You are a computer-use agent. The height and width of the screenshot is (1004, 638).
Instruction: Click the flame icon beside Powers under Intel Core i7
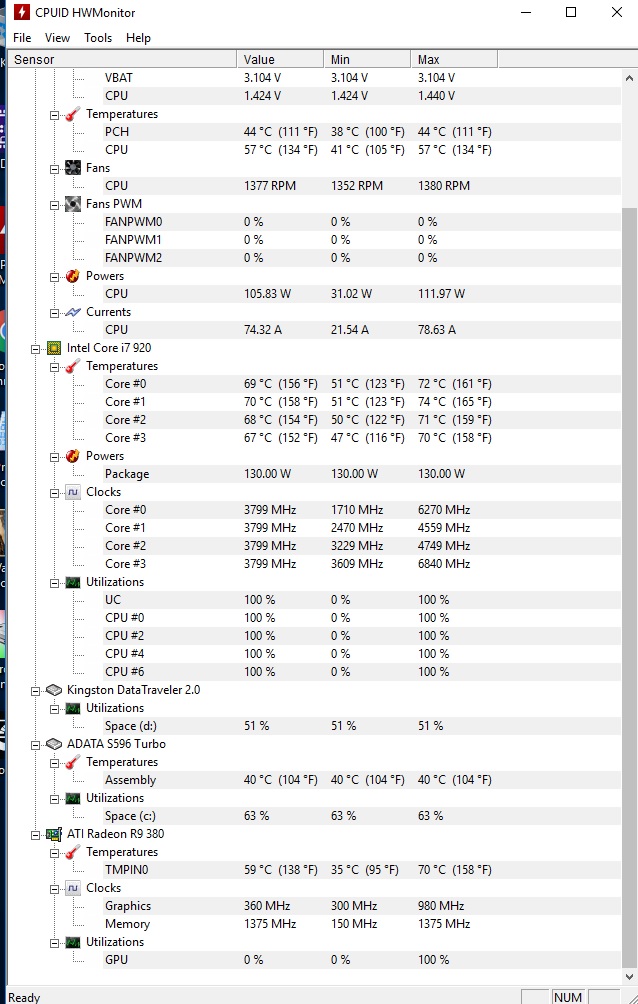[72, 456]
